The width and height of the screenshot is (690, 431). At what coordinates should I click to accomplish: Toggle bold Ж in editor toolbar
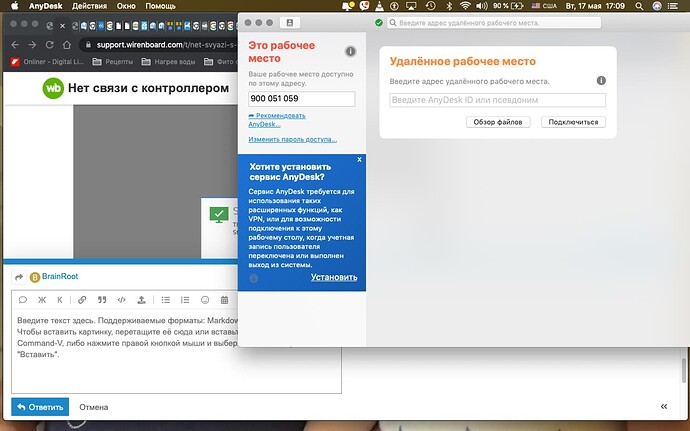click(x=42, y=300)
